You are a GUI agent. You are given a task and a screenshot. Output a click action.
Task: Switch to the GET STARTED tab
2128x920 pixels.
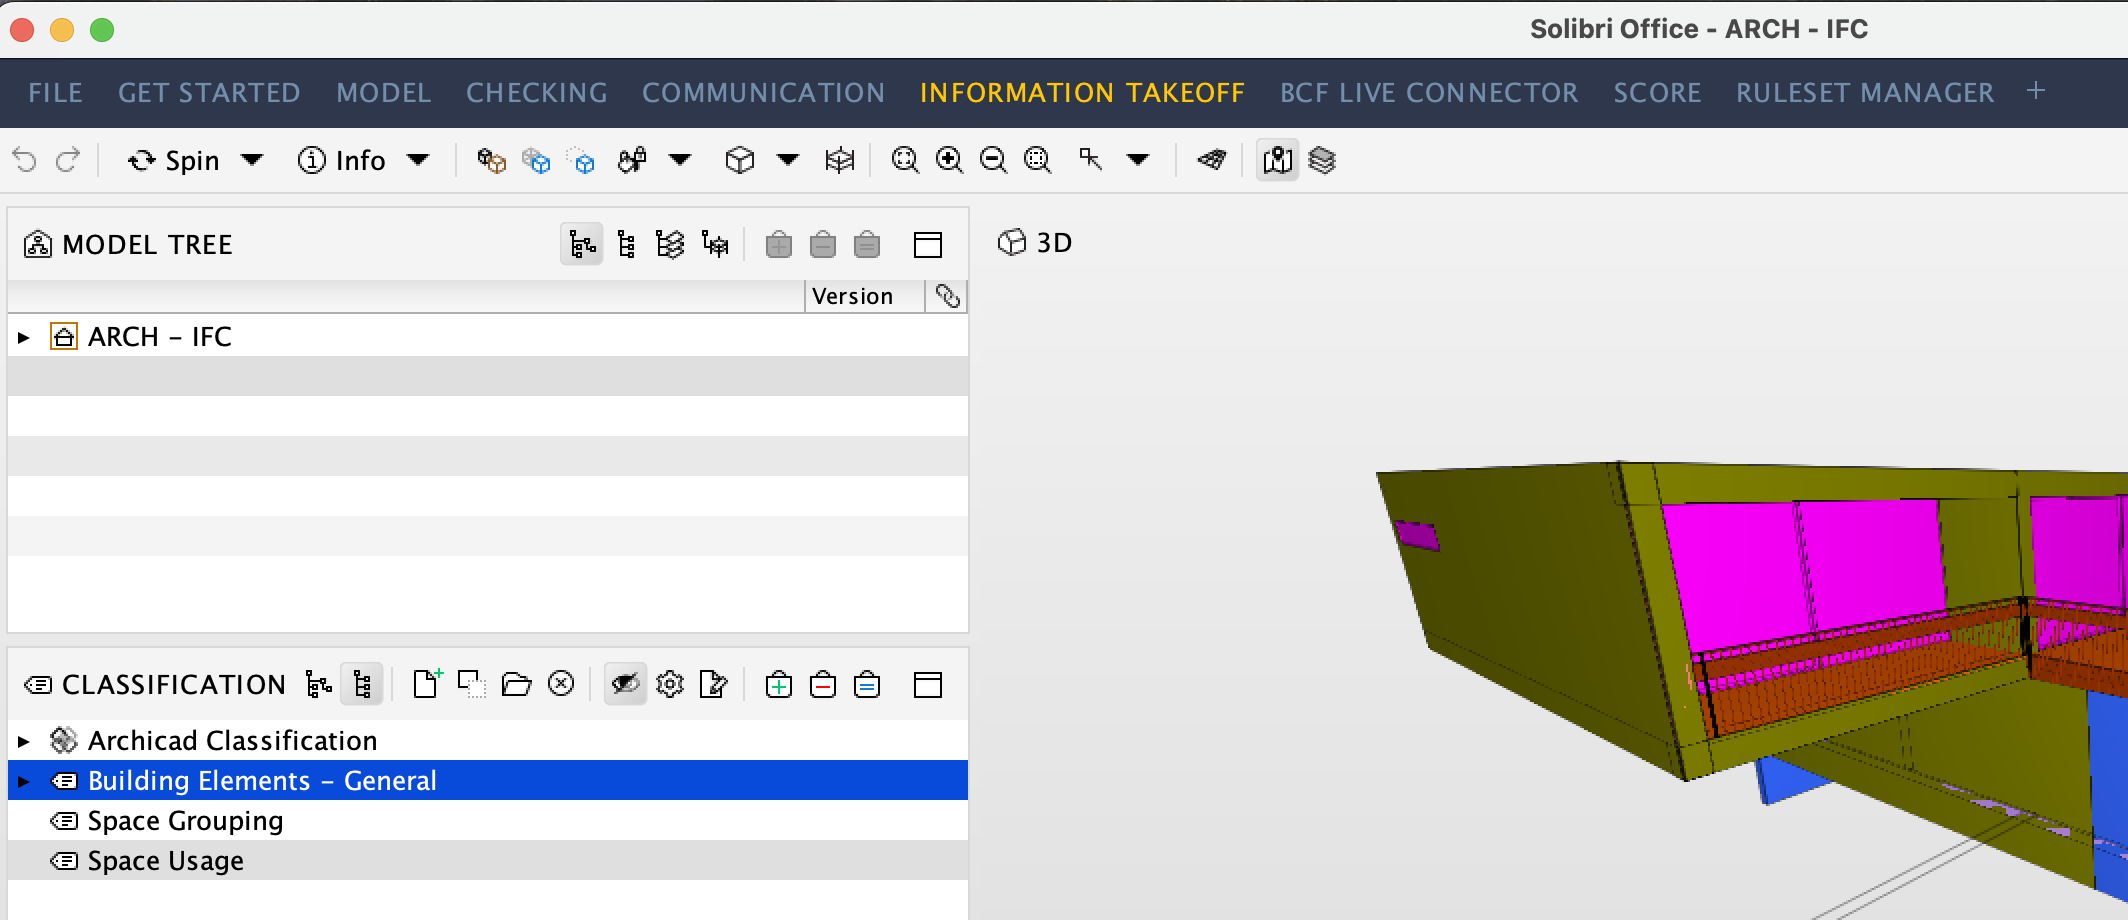(x=209, y=93)
